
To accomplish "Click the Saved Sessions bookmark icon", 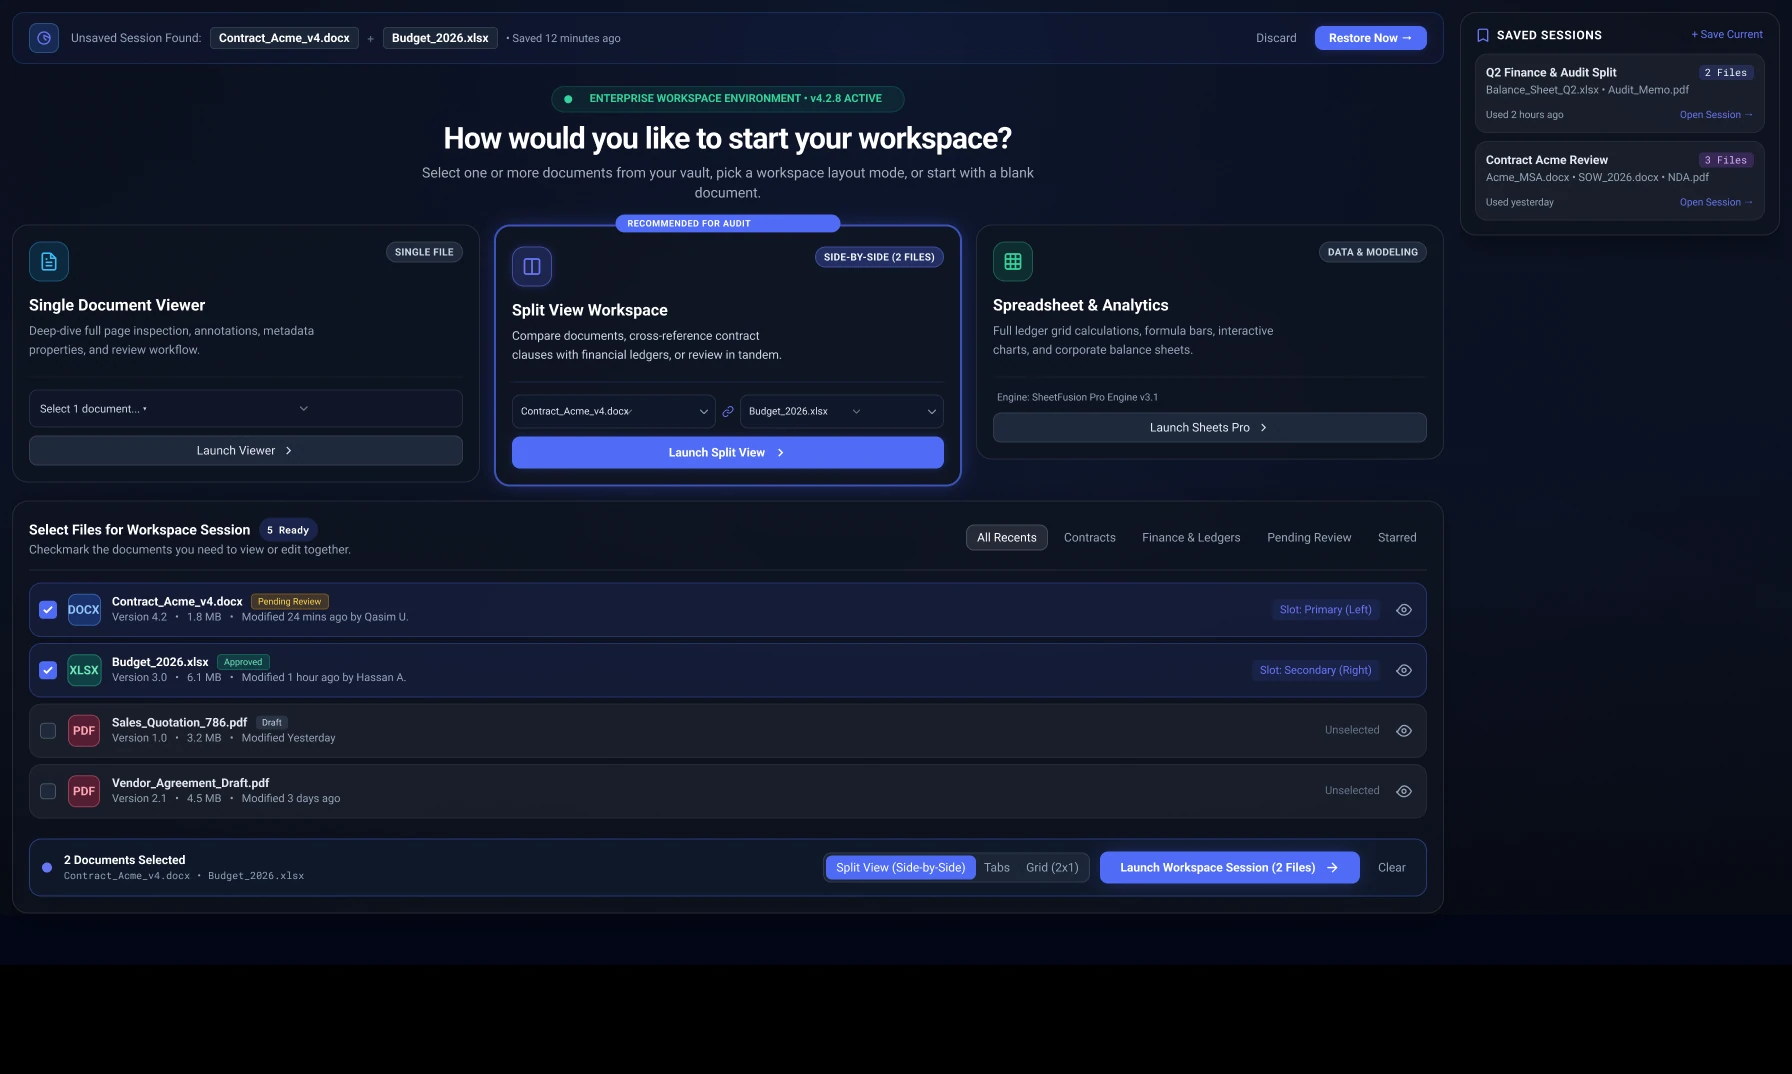I will (1483, 35).
